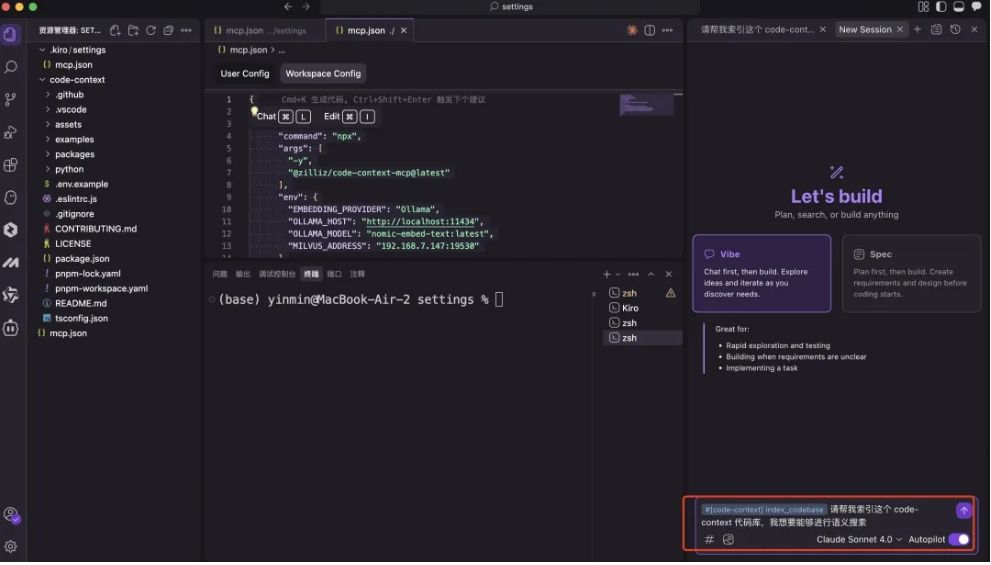This screenshot has width=991, height=565.
Task: Create a new terminal with plus icon
Action: click(607, 274)
